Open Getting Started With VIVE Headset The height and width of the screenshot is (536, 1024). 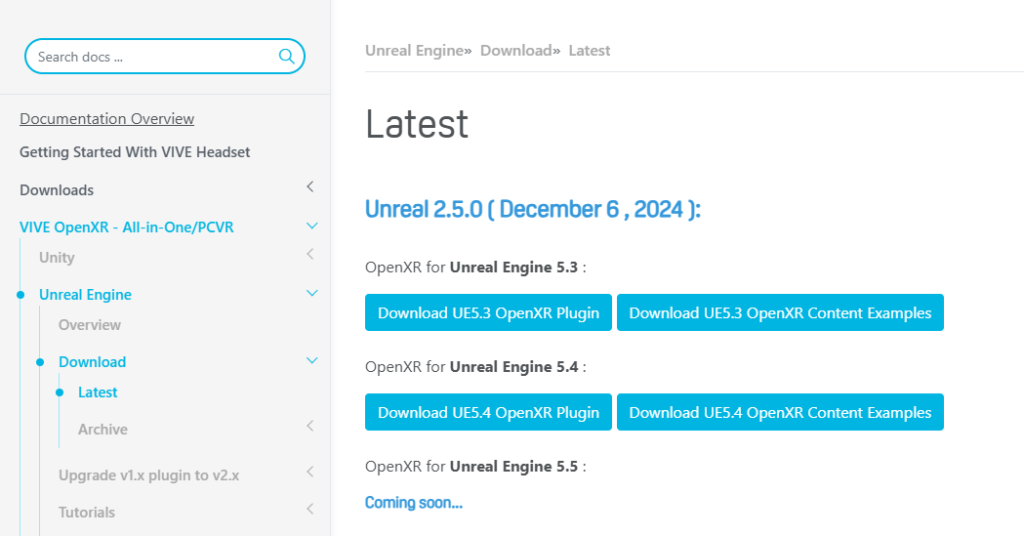135,152
